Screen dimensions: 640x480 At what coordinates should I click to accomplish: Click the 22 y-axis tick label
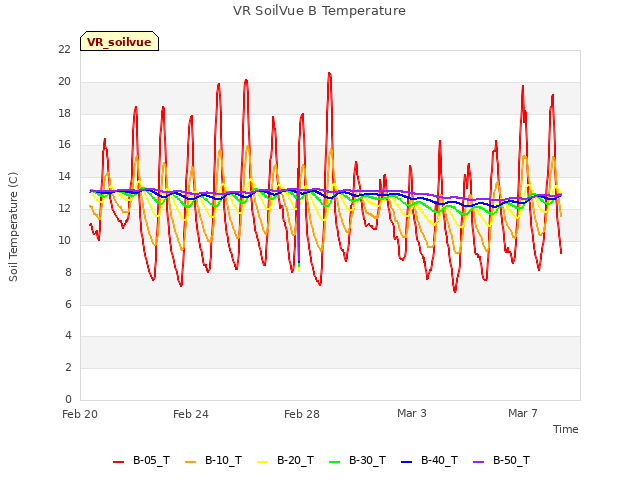pos(64,49)
